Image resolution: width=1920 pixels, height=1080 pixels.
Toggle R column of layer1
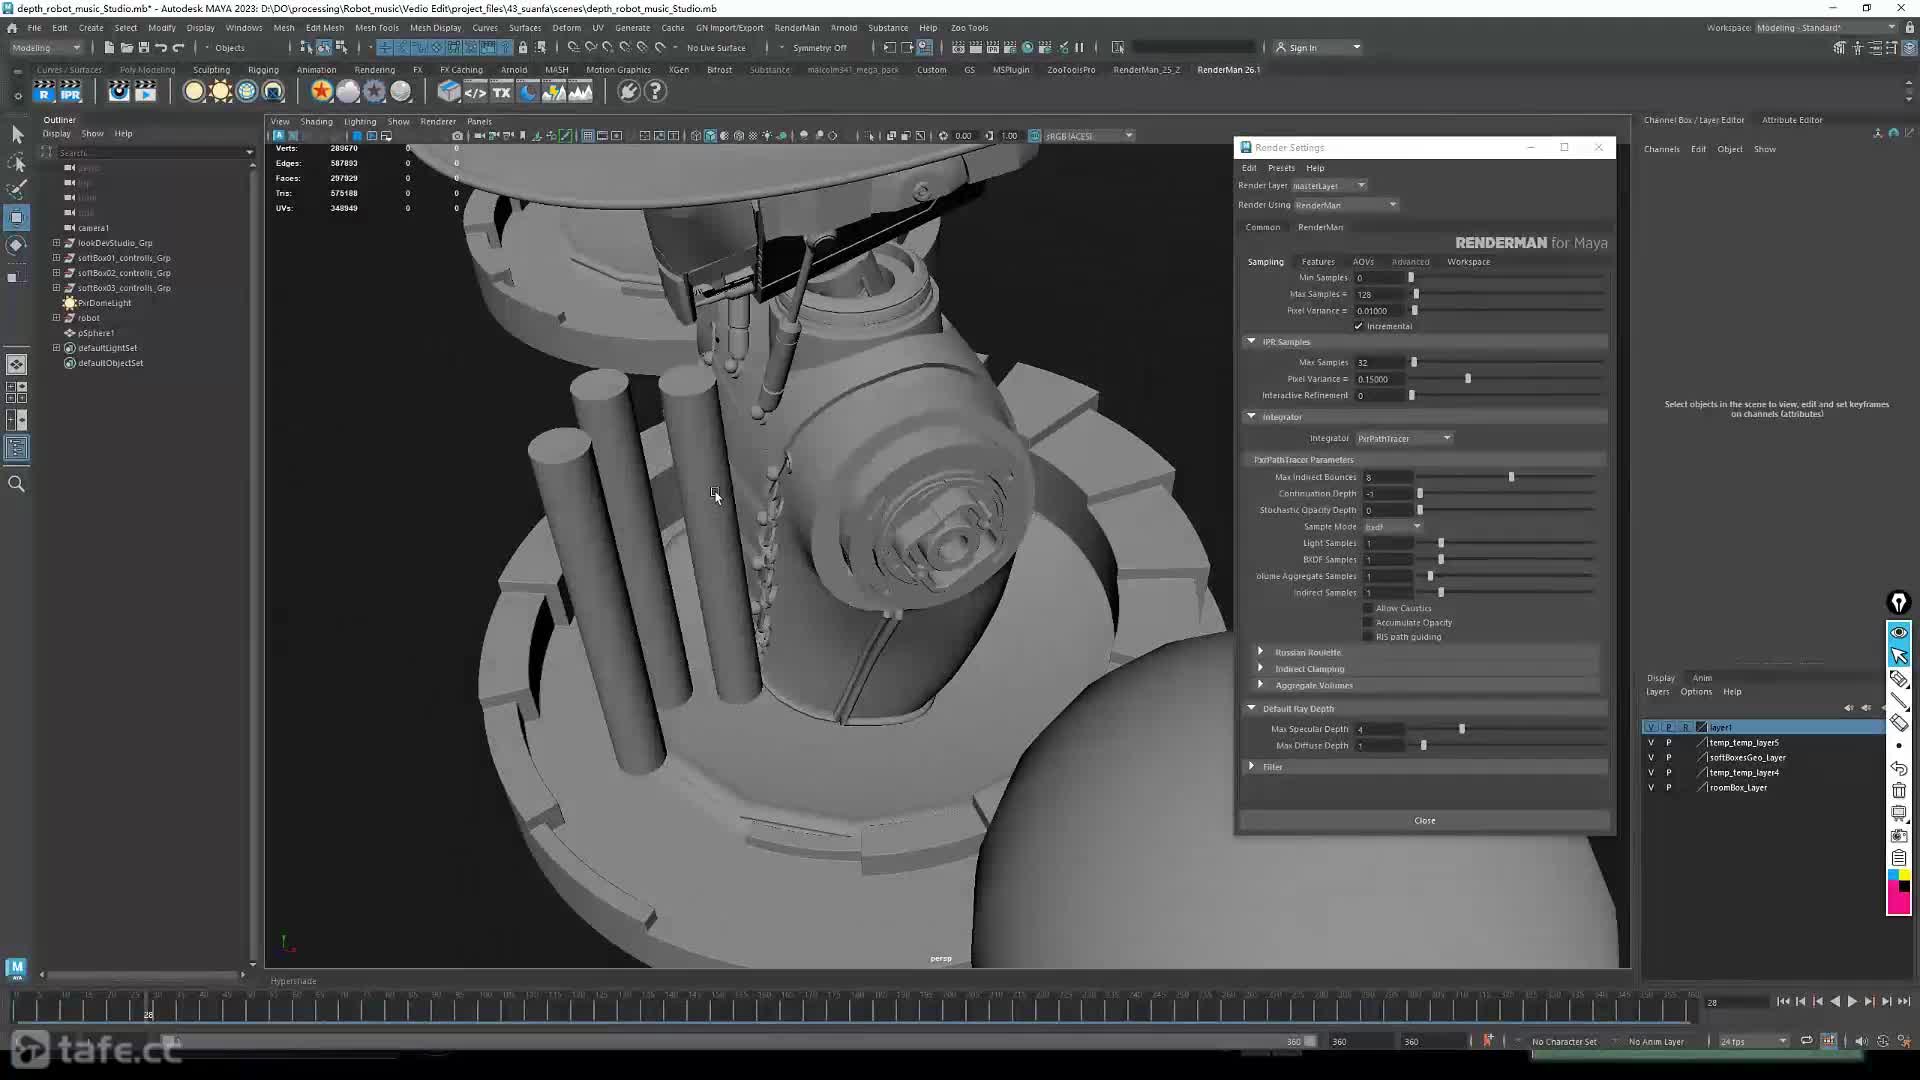click(1685, 728)
